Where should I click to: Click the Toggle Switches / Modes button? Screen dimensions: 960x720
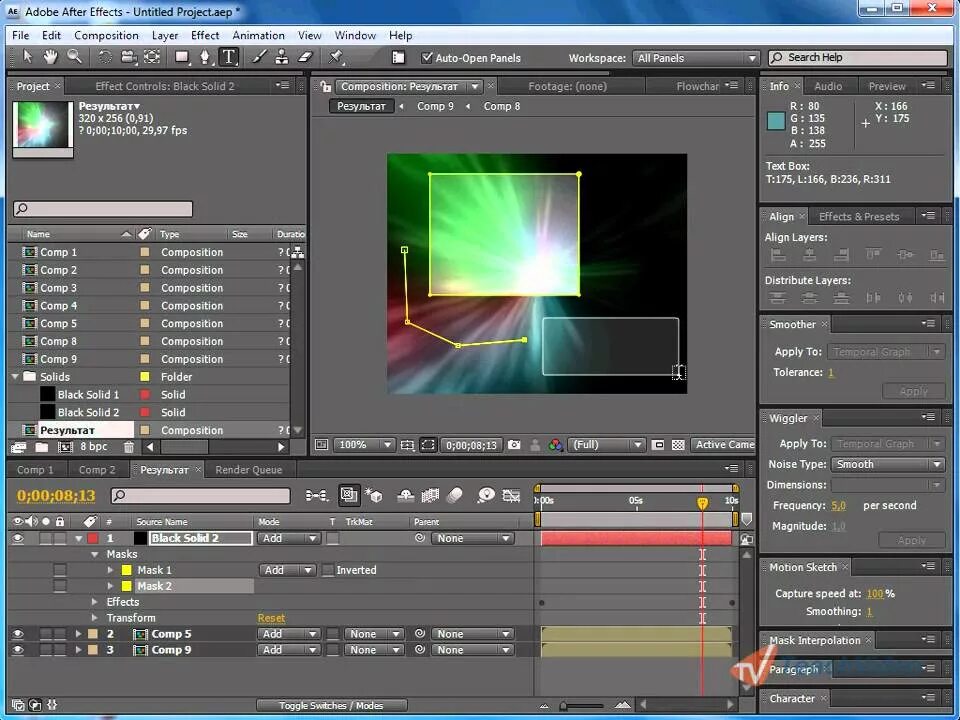click(331, 705)
